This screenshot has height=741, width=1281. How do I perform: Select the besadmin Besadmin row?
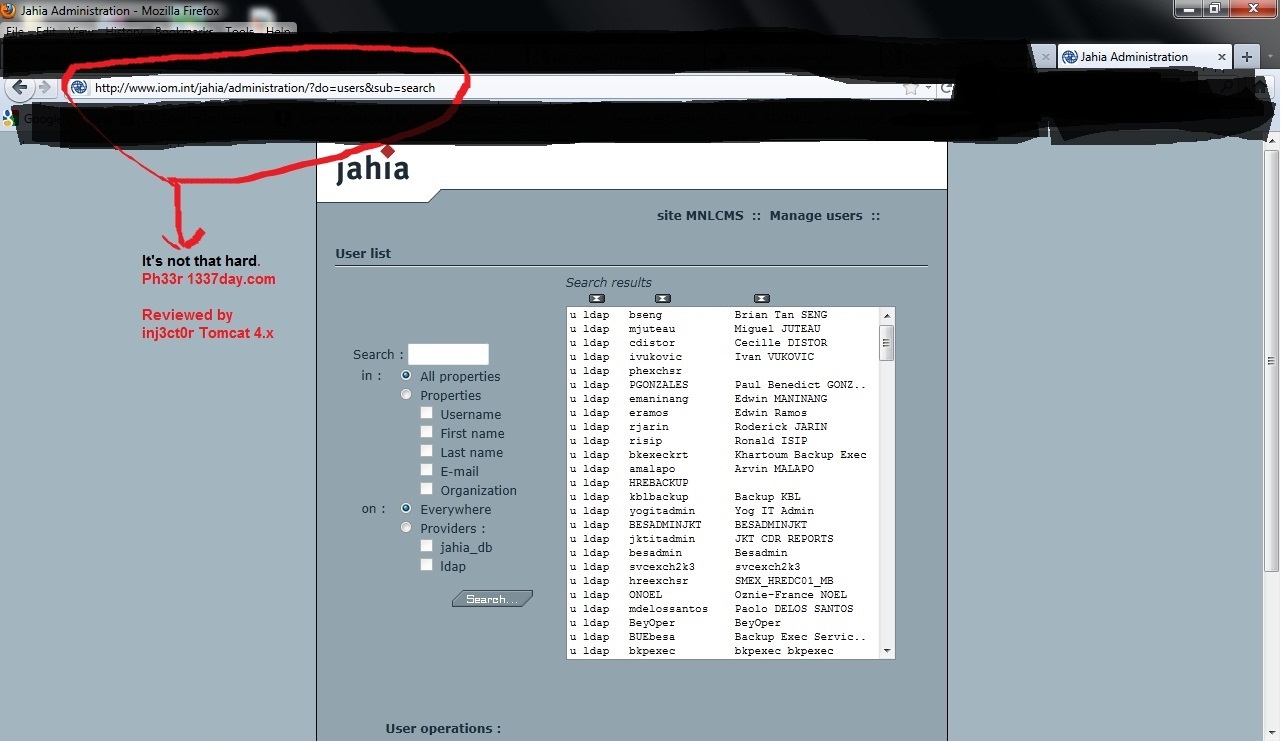[722, 553]
